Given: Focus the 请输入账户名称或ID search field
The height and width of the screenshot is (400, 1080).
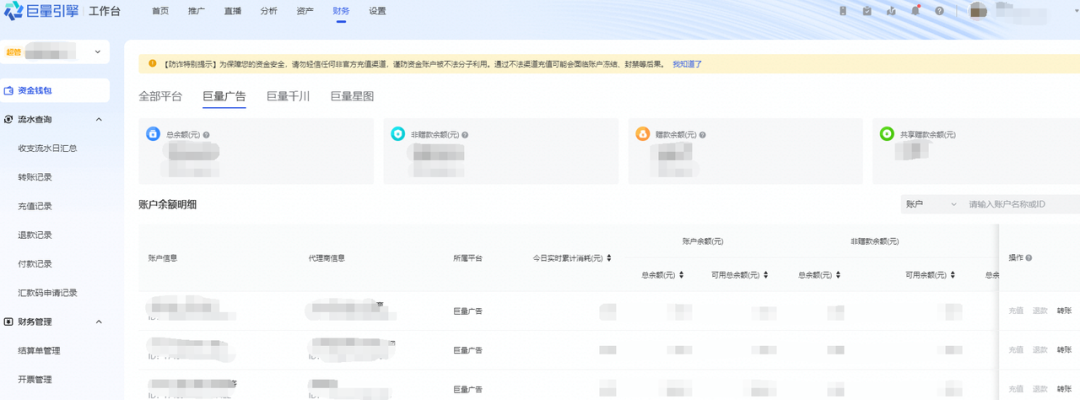Looking at the screenshot, I should [1021, 204].
